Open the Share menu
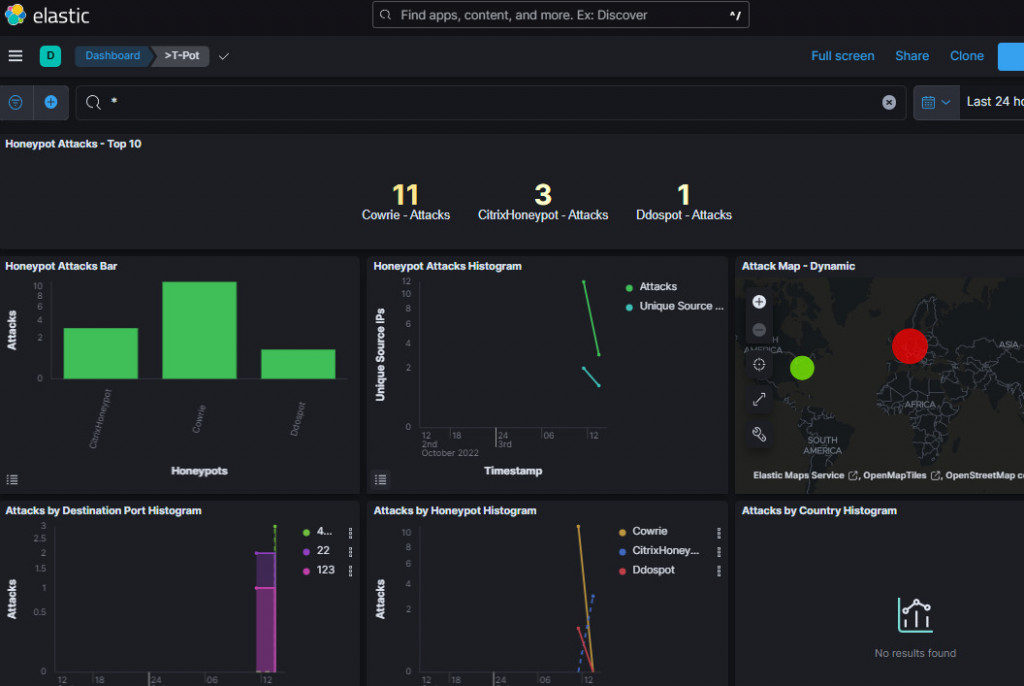This screenshot has width=1024, height=686. 912,56
